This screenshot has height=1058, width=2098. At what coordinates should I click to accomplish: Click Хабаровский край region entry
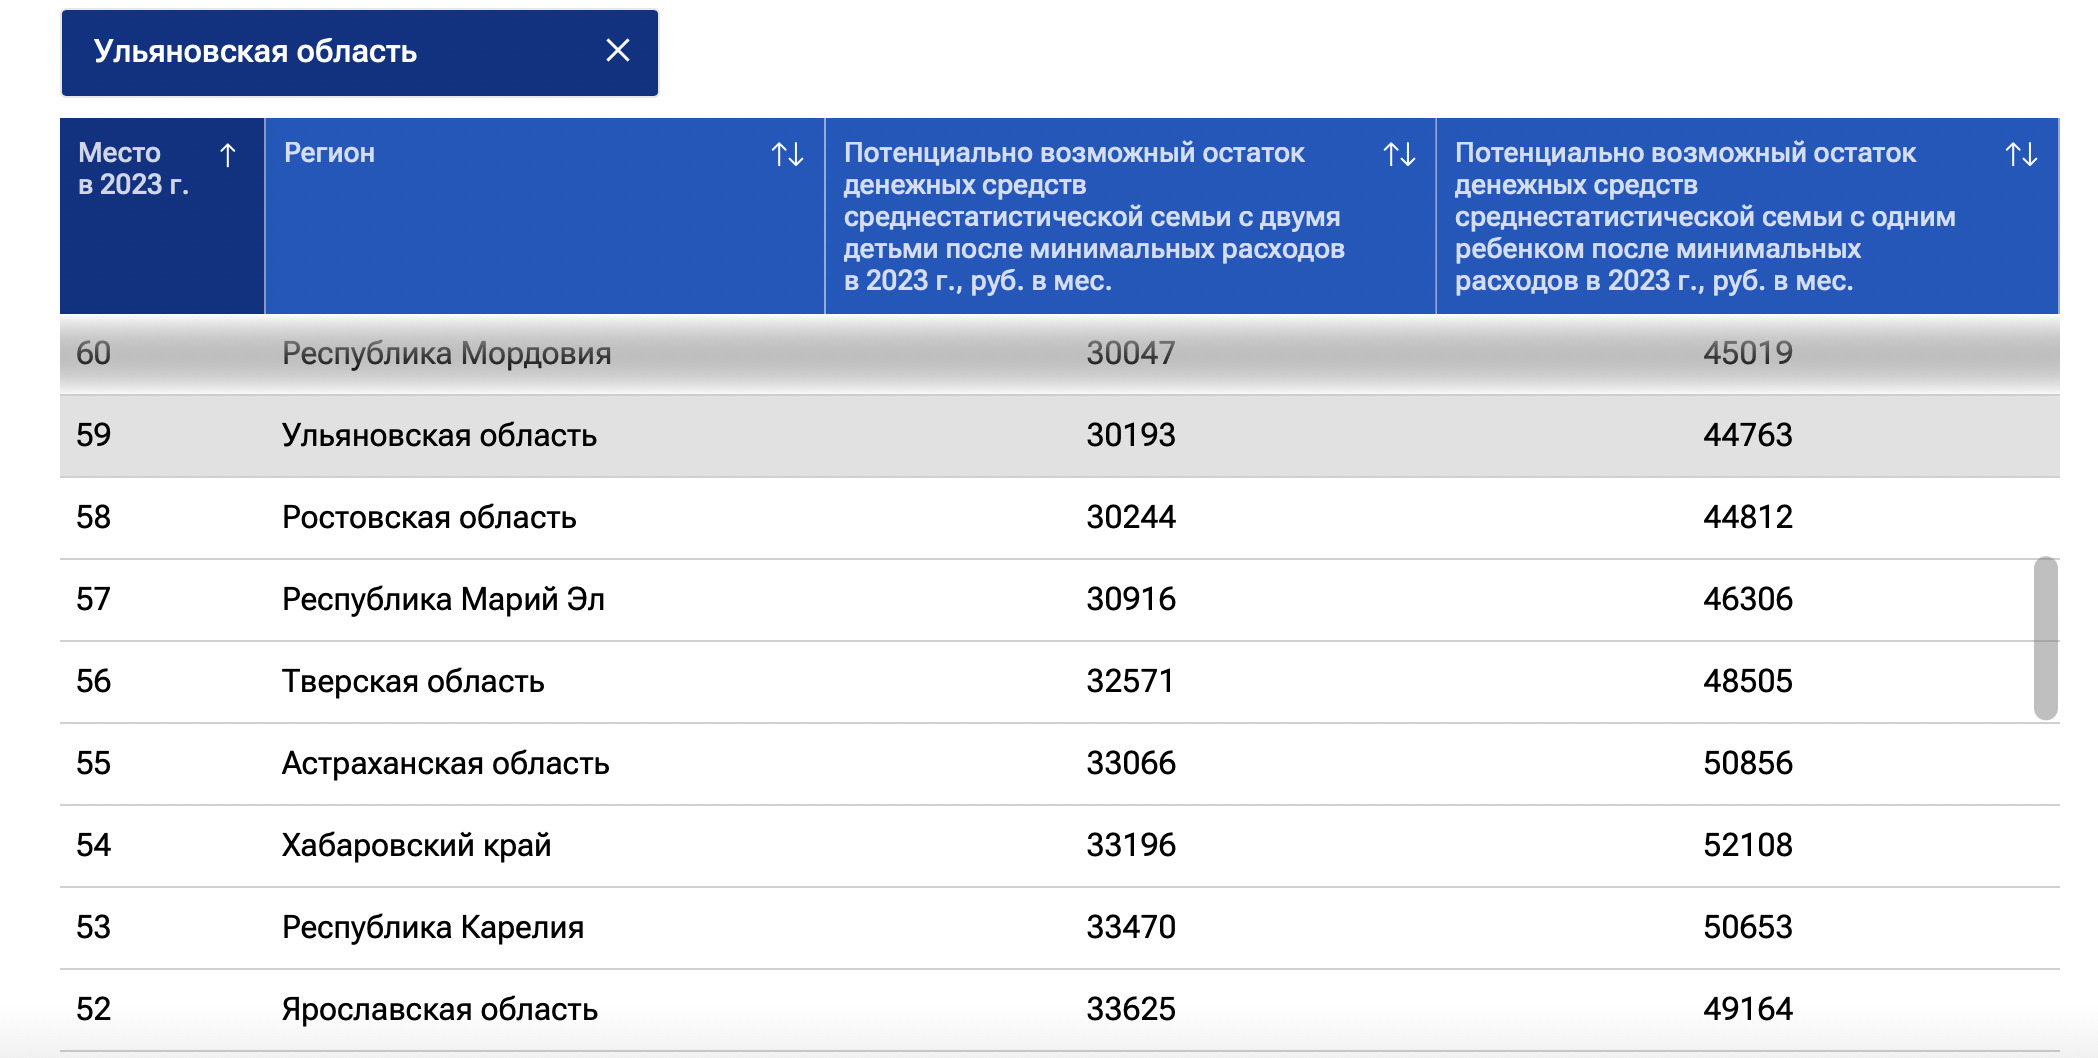tap(416, 846)
